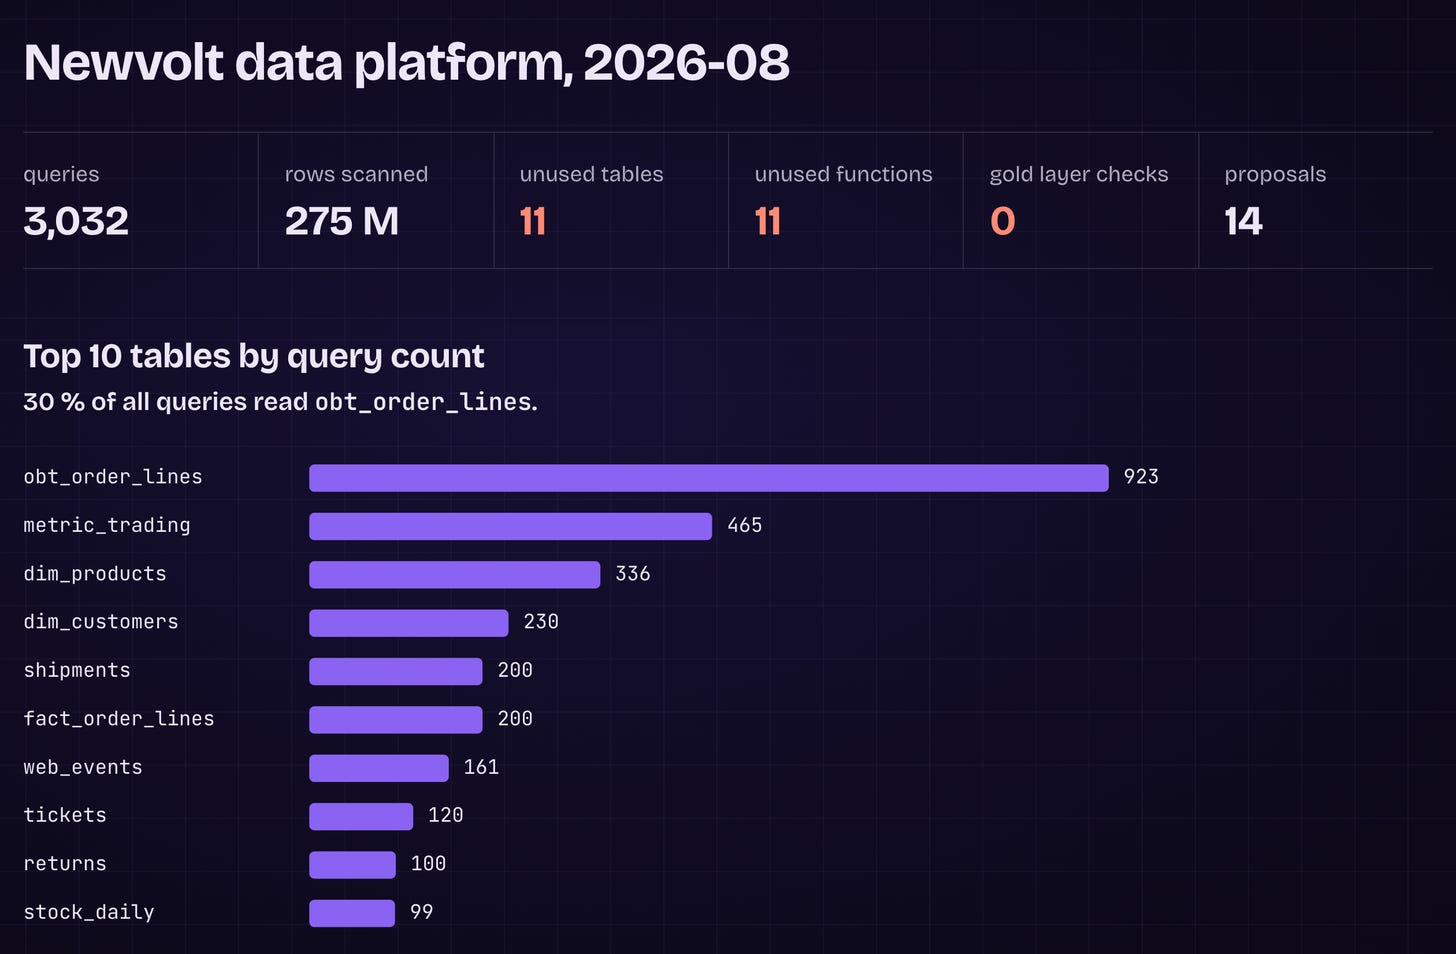Click the 230 value label
The image size is (1456, 954).
coord(541,622)
